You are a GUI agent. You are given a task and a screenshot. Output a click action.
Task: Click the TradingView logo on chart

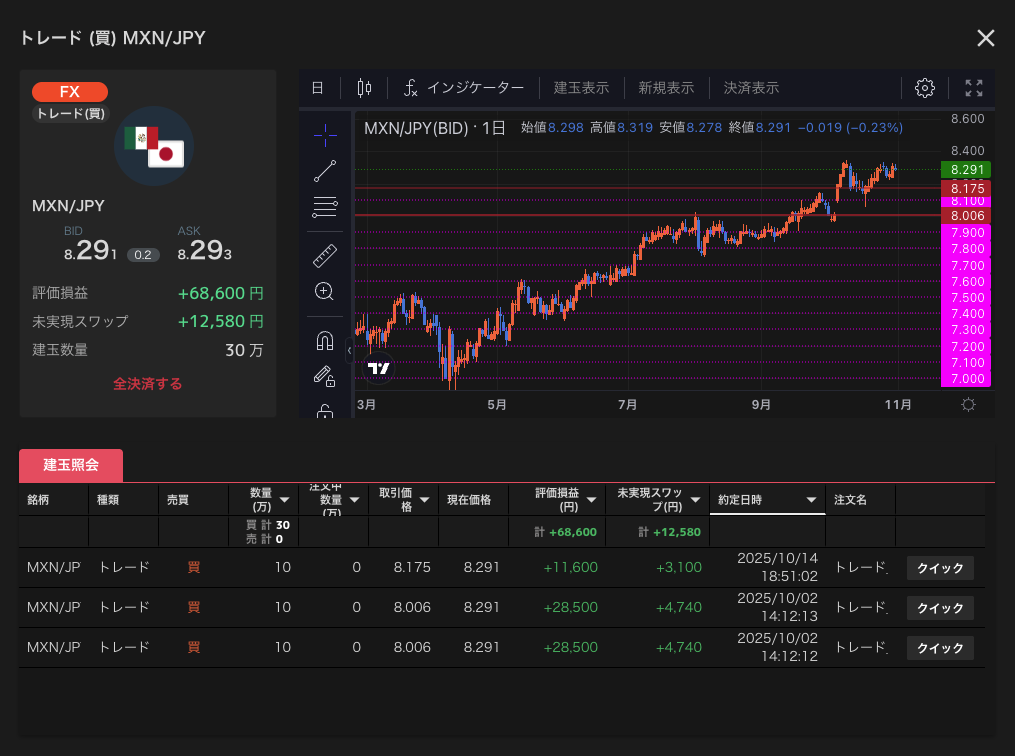click(378, 368)
